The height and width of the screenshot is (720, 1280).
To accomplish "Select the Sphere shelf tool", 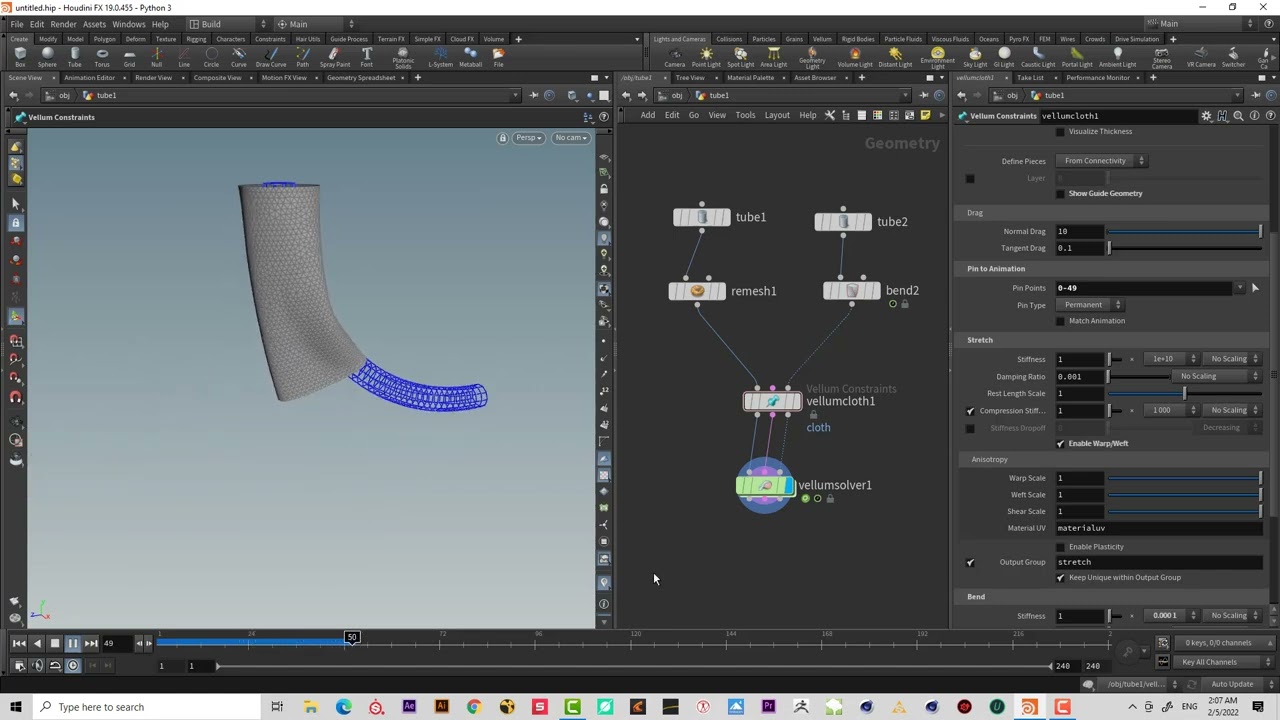I will coord(47,57).
